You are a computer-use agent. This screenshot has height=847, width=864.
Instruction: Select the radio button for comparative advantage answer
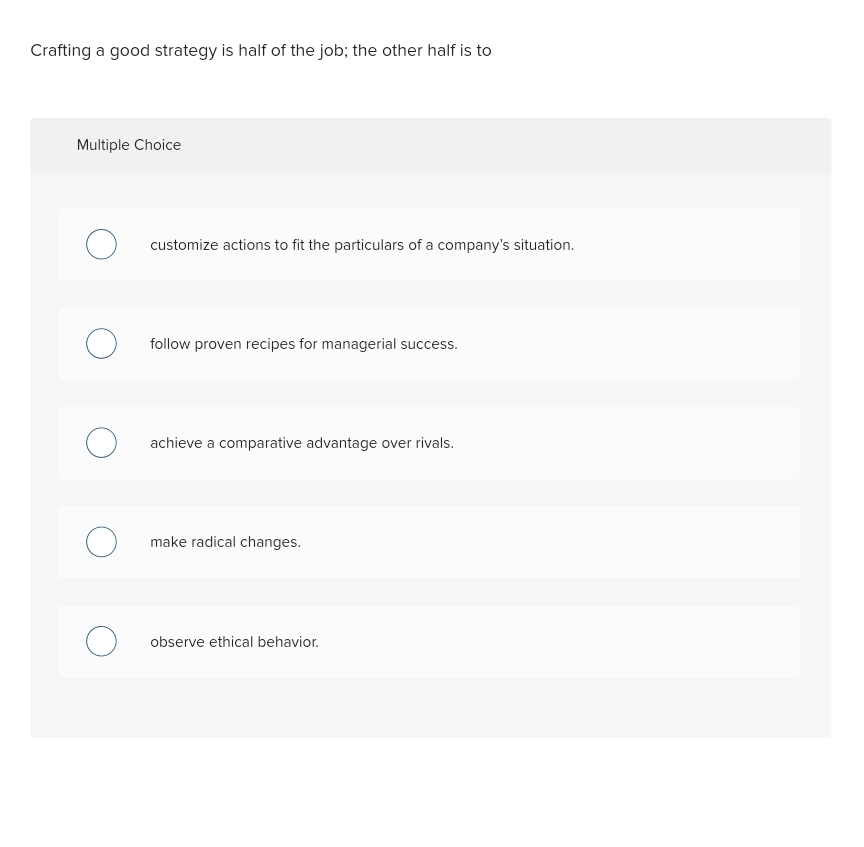tap(101, 442)
